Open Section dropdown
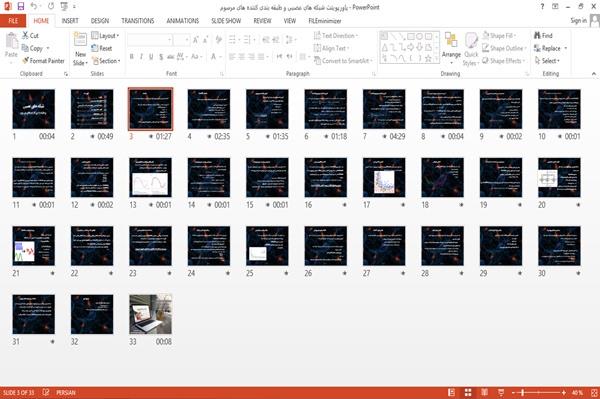Image resolution: width=600 pixels, height=399 pixels. point(106,61)
